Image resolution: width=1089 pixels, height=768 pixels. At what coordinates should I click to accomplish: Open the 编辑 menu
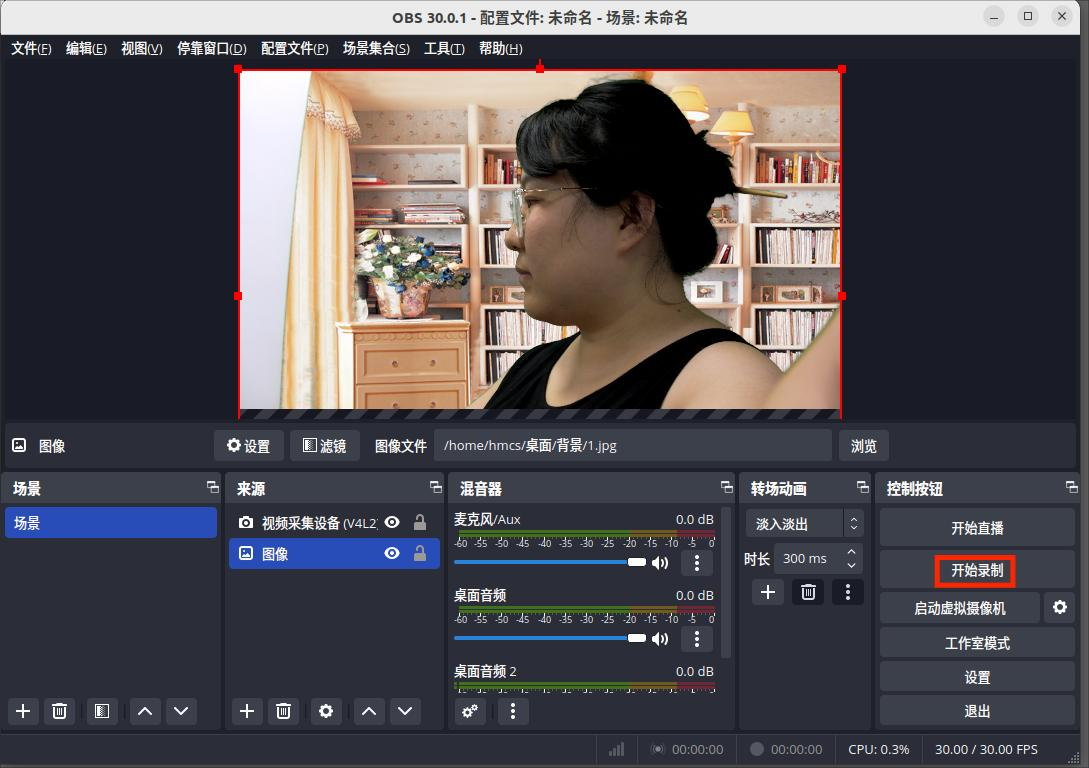click(x=86, y=49)
